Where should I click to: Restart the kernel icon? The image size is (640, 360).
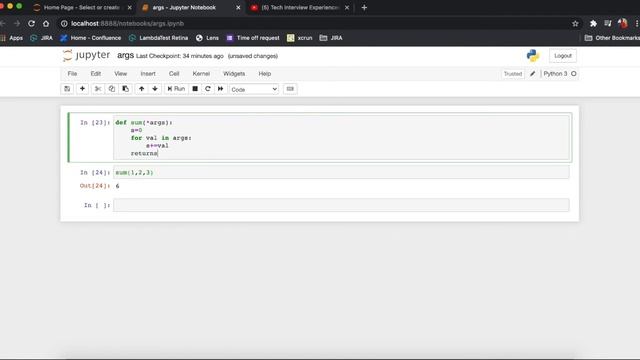(208, 89)
